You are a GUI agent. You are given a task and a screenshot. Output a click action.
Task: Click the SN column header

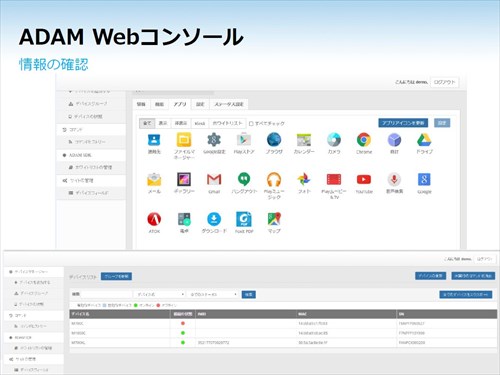click(447, 314)
